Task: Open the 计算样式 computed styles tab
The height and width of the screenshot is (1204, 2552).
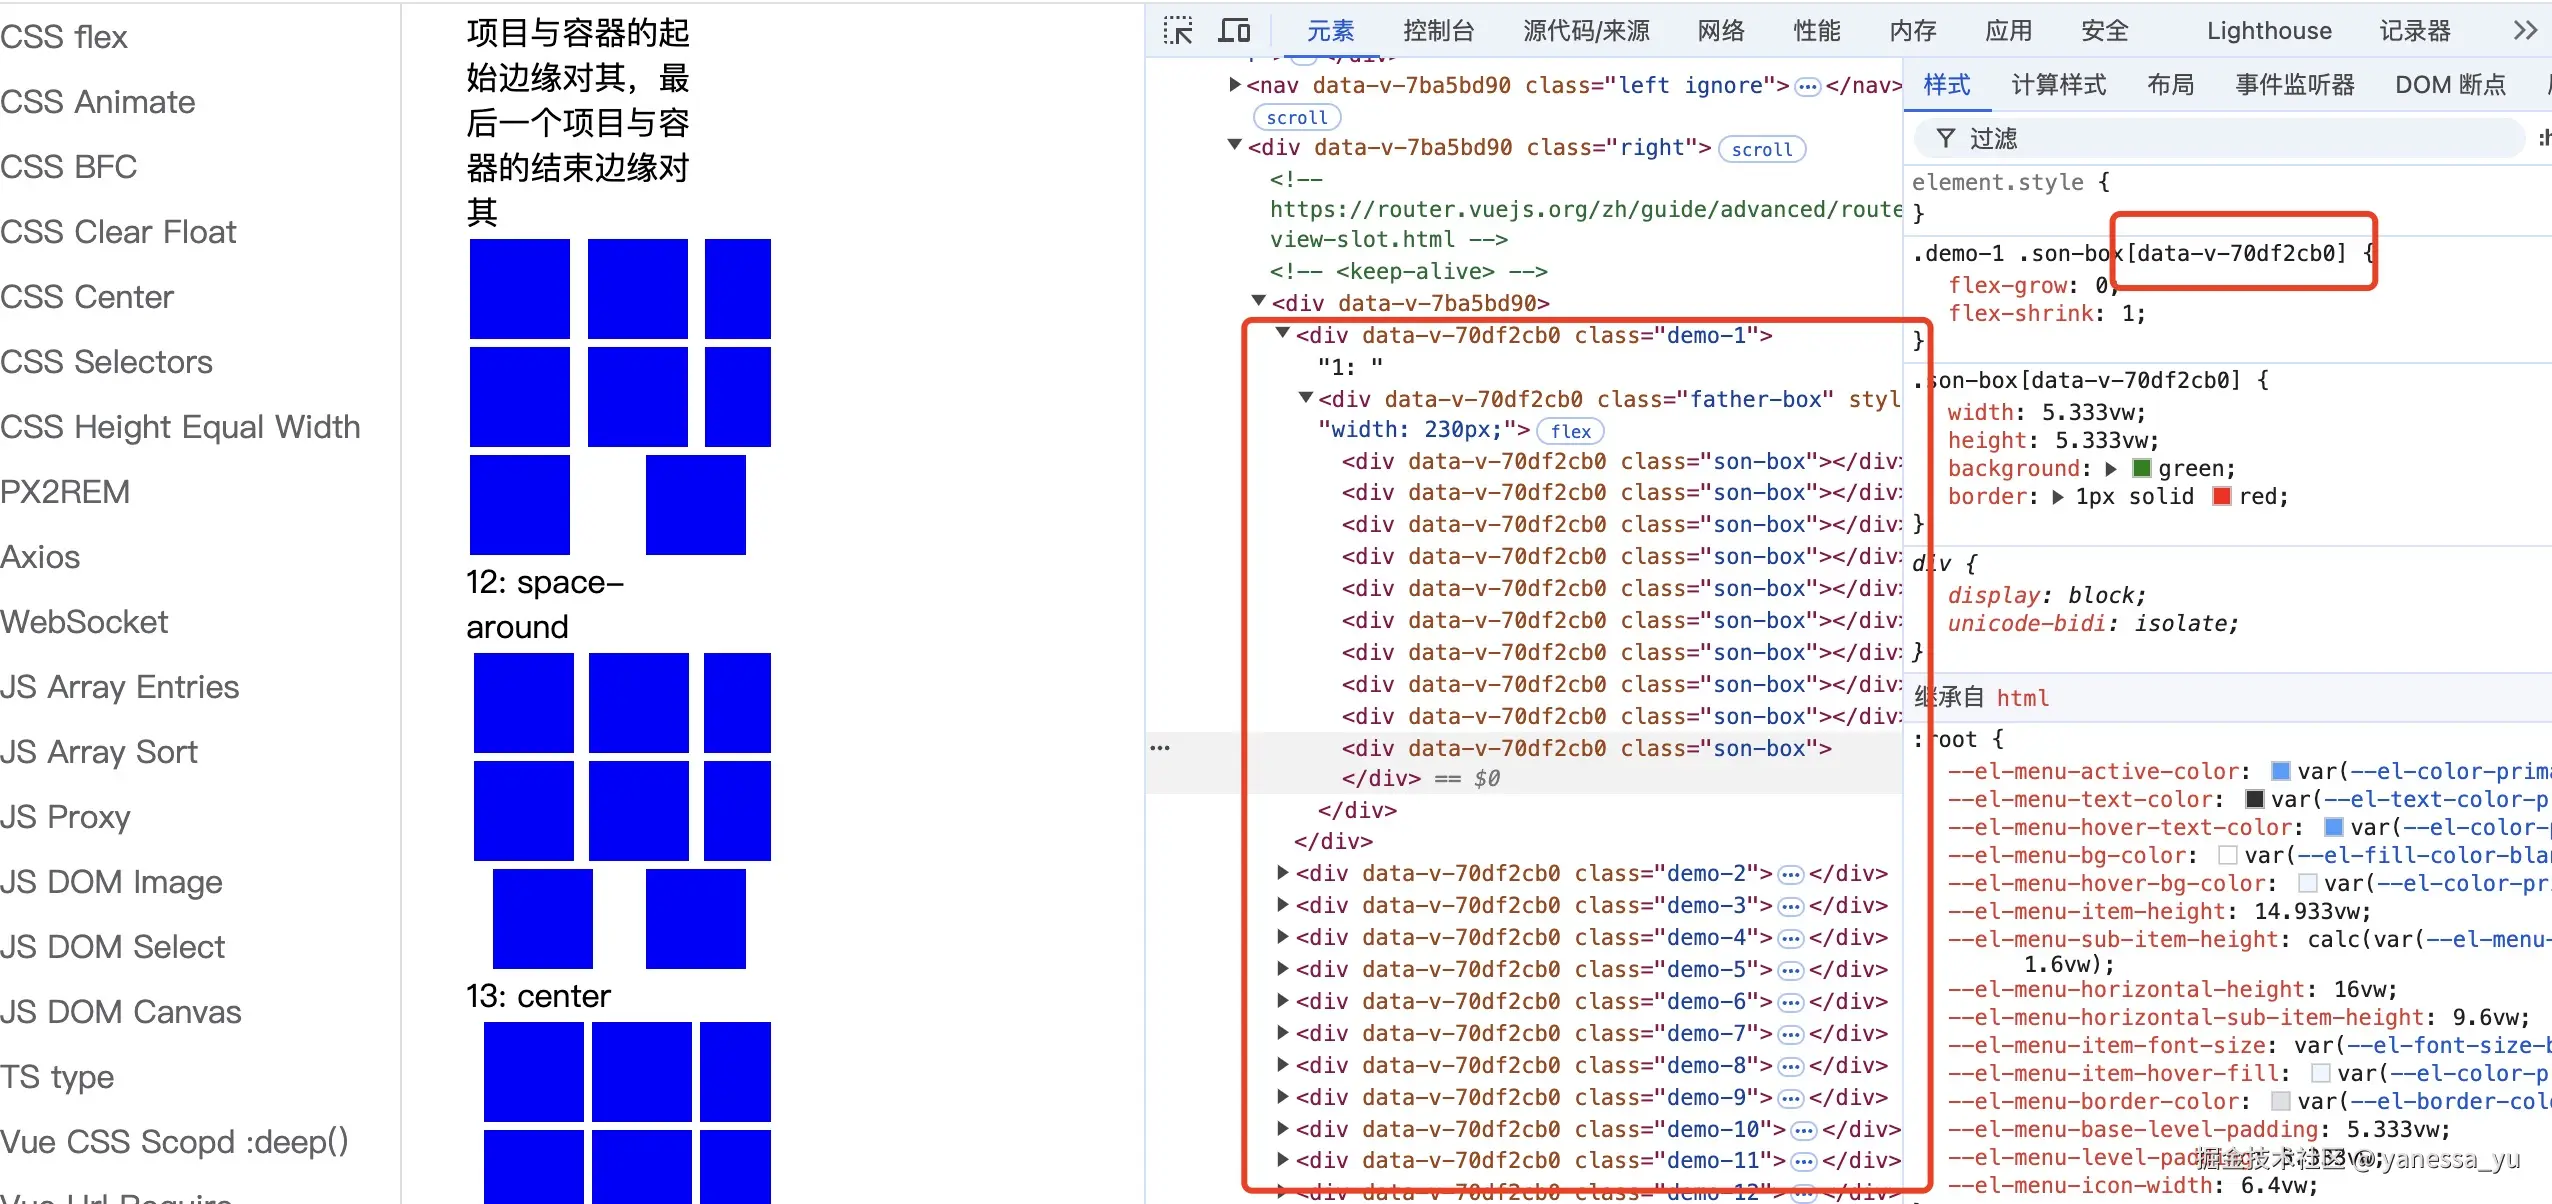Action: point(2058,85)
